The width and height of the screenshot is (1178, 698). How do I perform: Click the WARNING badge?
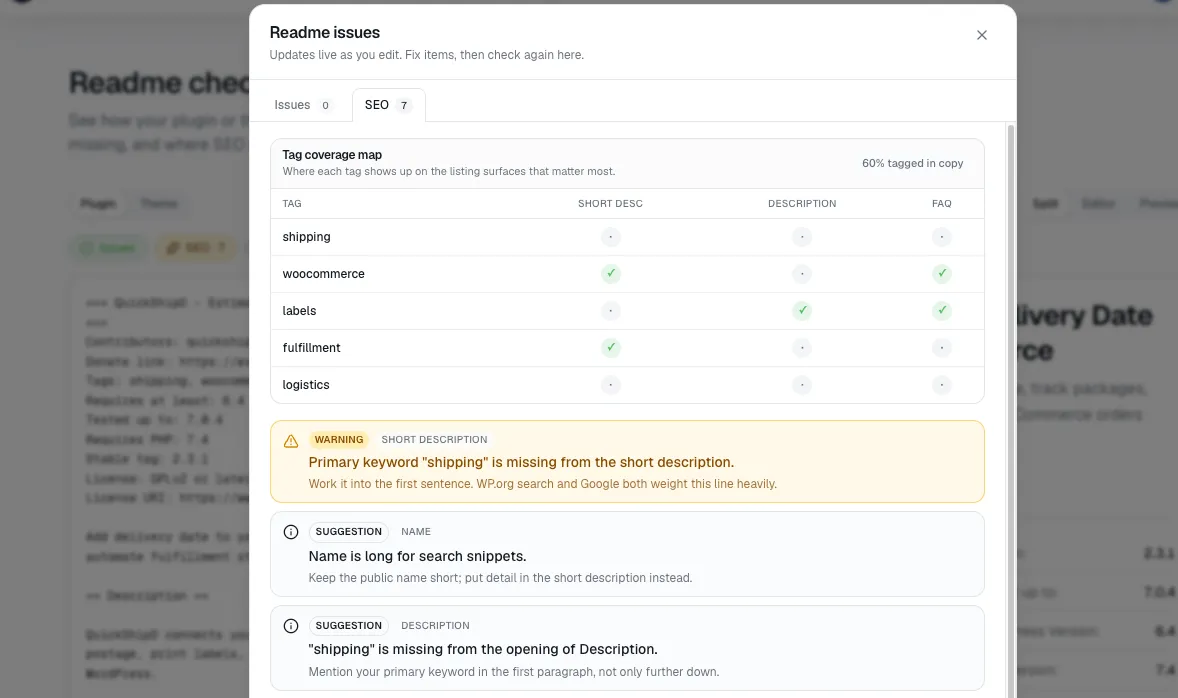[339, 440]
